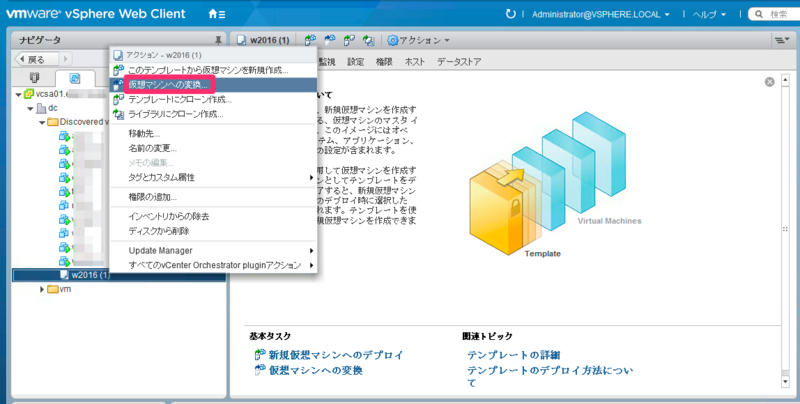
Task: Click the template icon beside w2016 (1) in tree
Action: (x=64, y=275)
